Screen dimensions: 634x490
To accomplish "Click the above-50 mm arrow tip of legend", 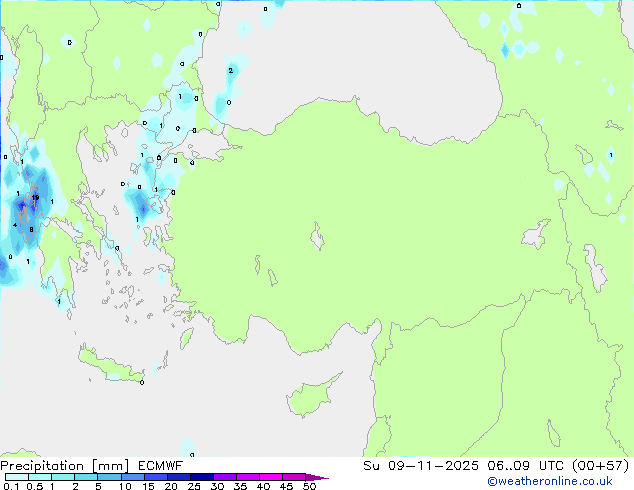I will click(317, 477).
